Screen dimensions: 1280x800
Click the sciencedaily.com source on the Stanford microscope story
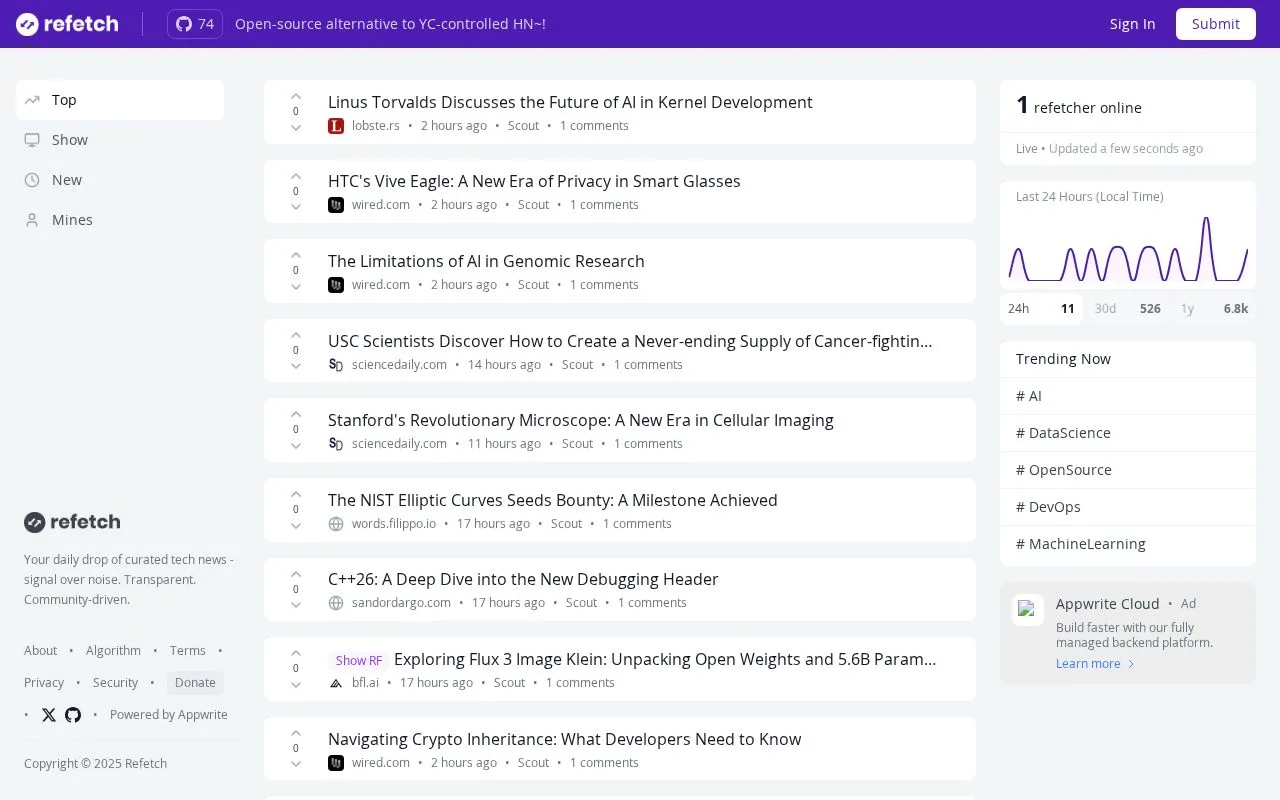399,444
